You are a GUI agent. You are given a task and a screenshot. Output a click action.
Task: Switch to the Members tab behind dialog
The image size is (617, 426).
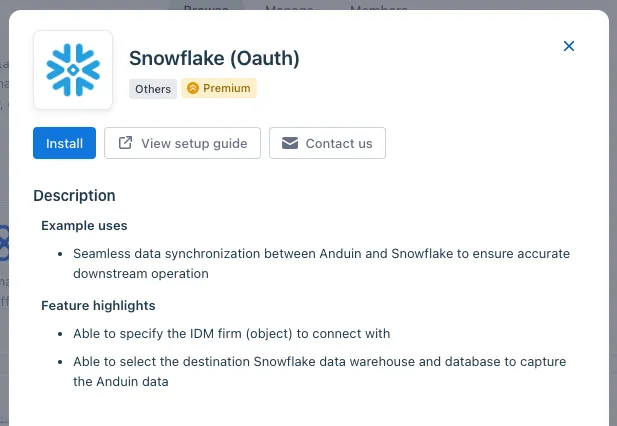(x=379, y=6)
